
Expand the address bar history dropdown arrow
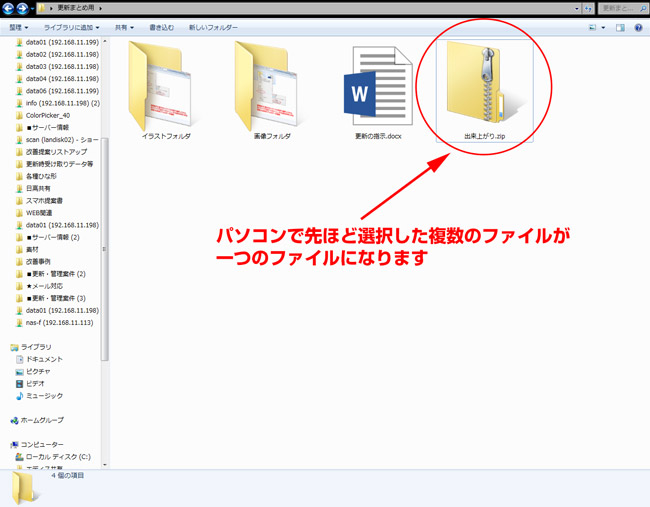[x=577, y=8]
